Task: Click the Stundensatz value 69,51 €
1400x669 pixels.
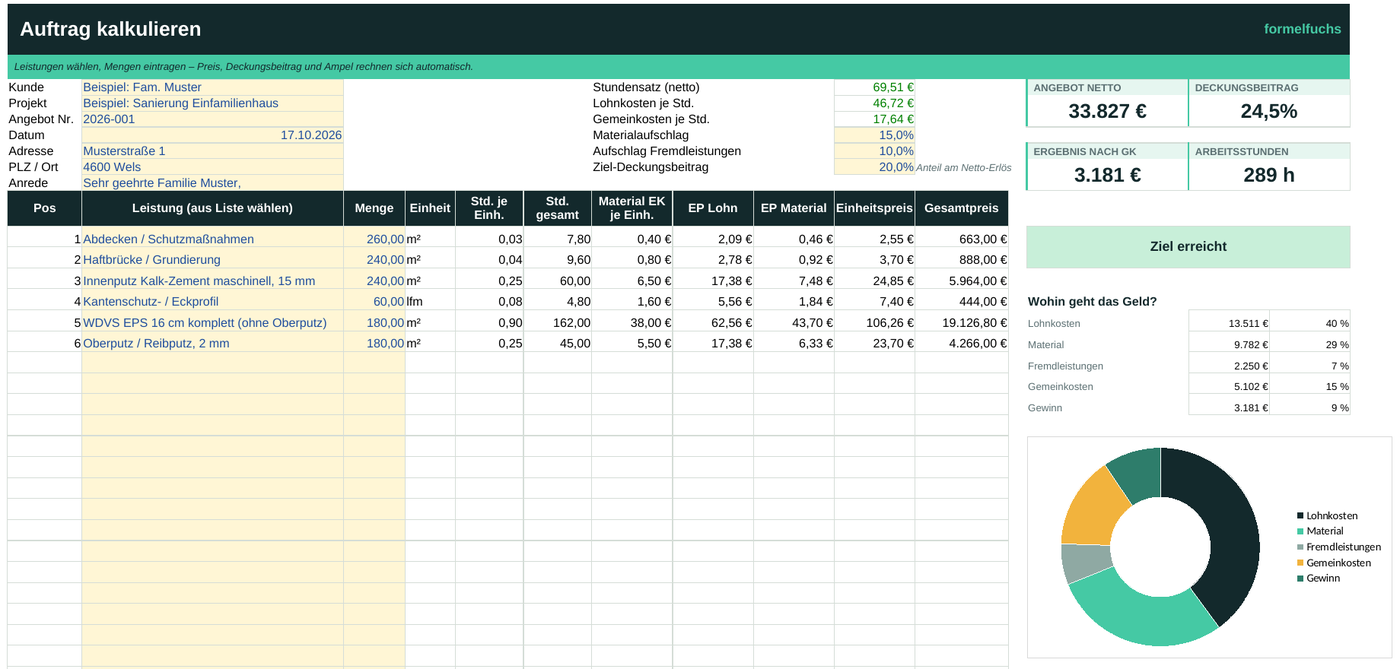Action: pos(874,87)
